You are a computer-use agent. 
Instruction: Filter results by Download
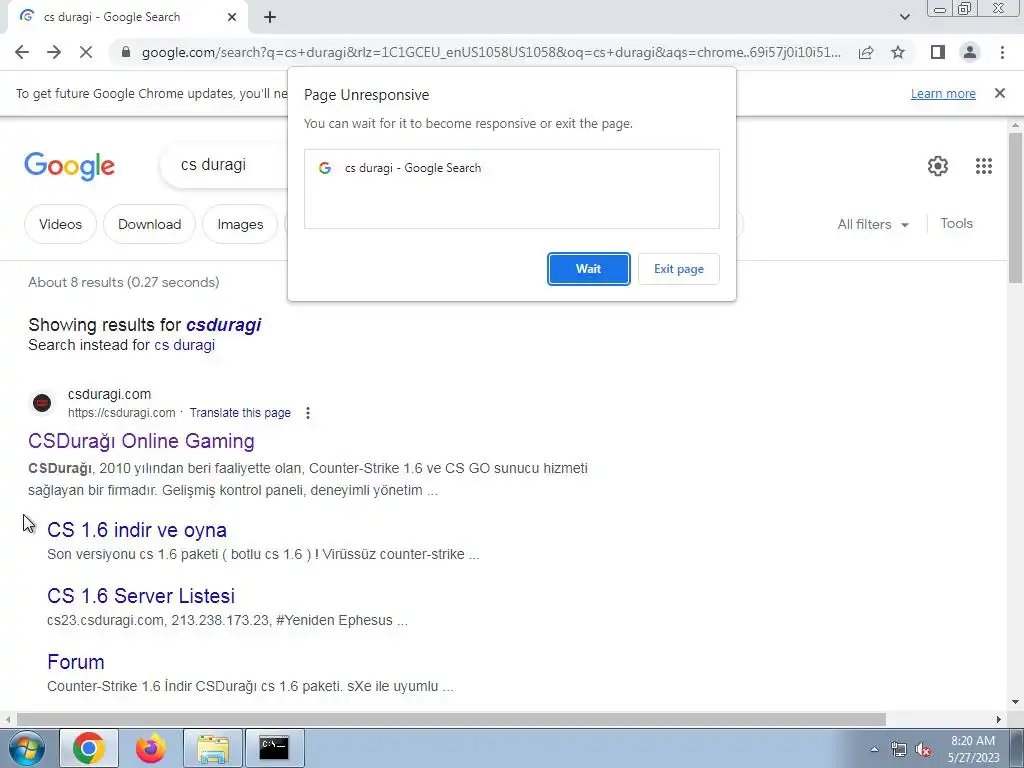point(150,224)
